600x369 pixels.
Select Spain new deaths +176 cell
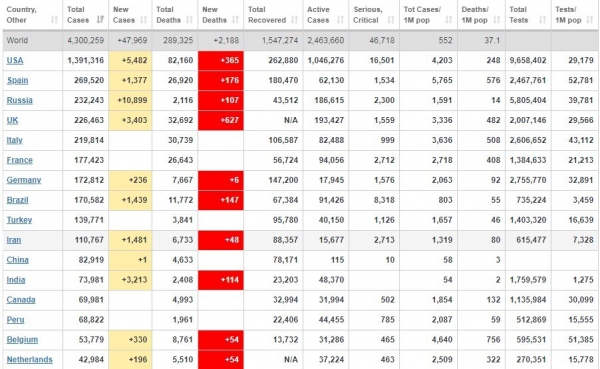pos(221,80)
